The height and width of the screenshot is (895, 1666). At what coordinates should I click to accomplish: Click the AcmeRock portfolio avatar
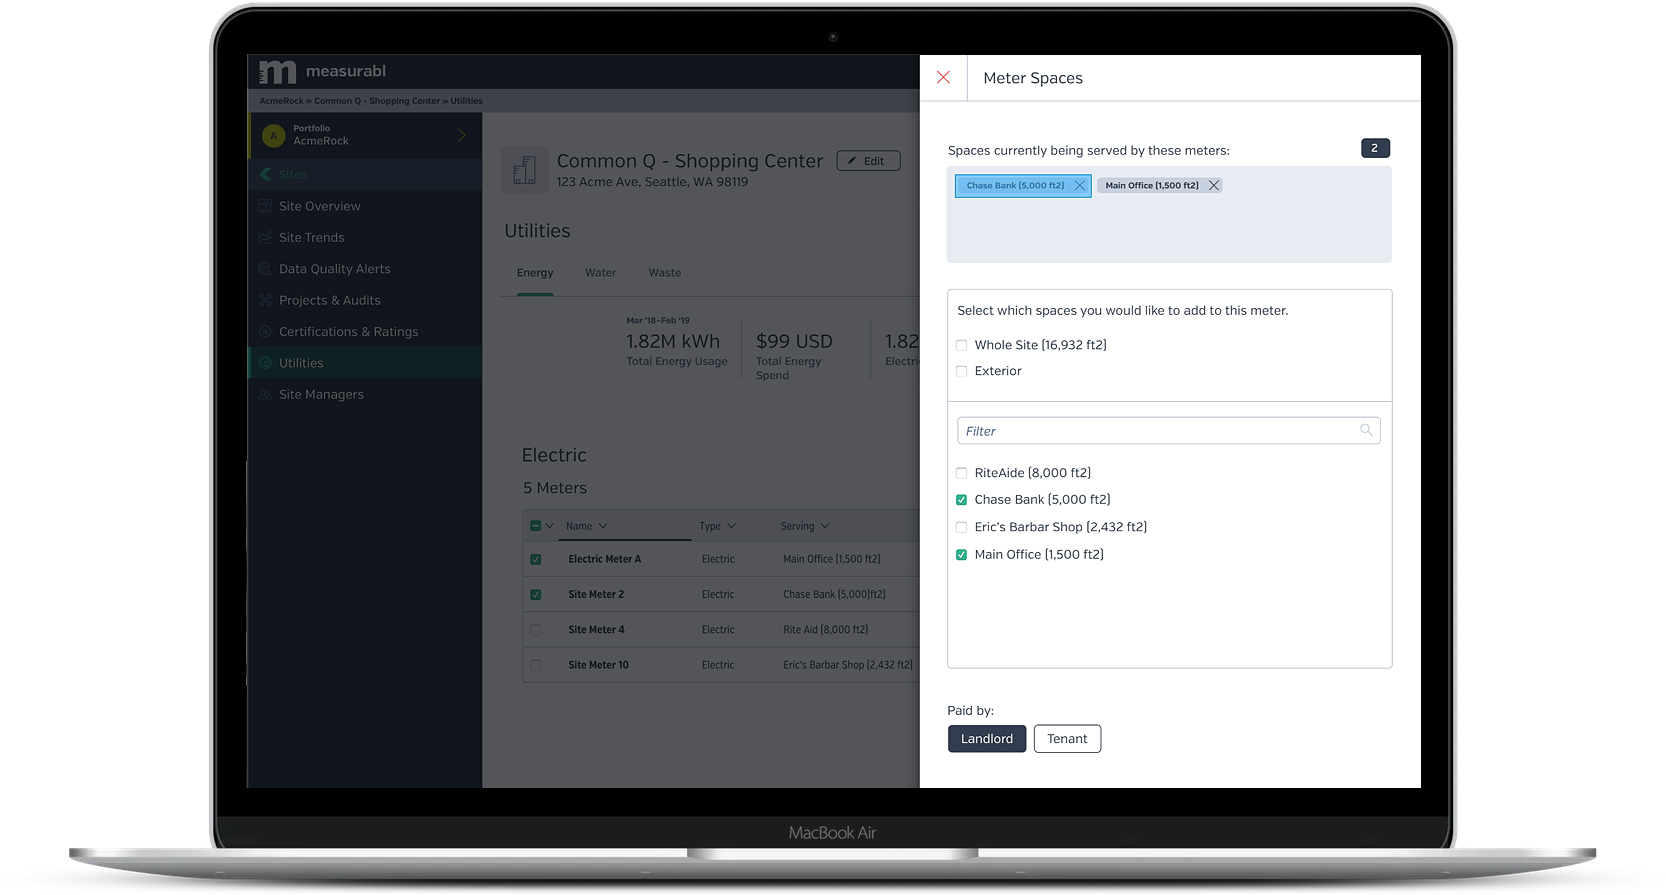click(273, 135)
